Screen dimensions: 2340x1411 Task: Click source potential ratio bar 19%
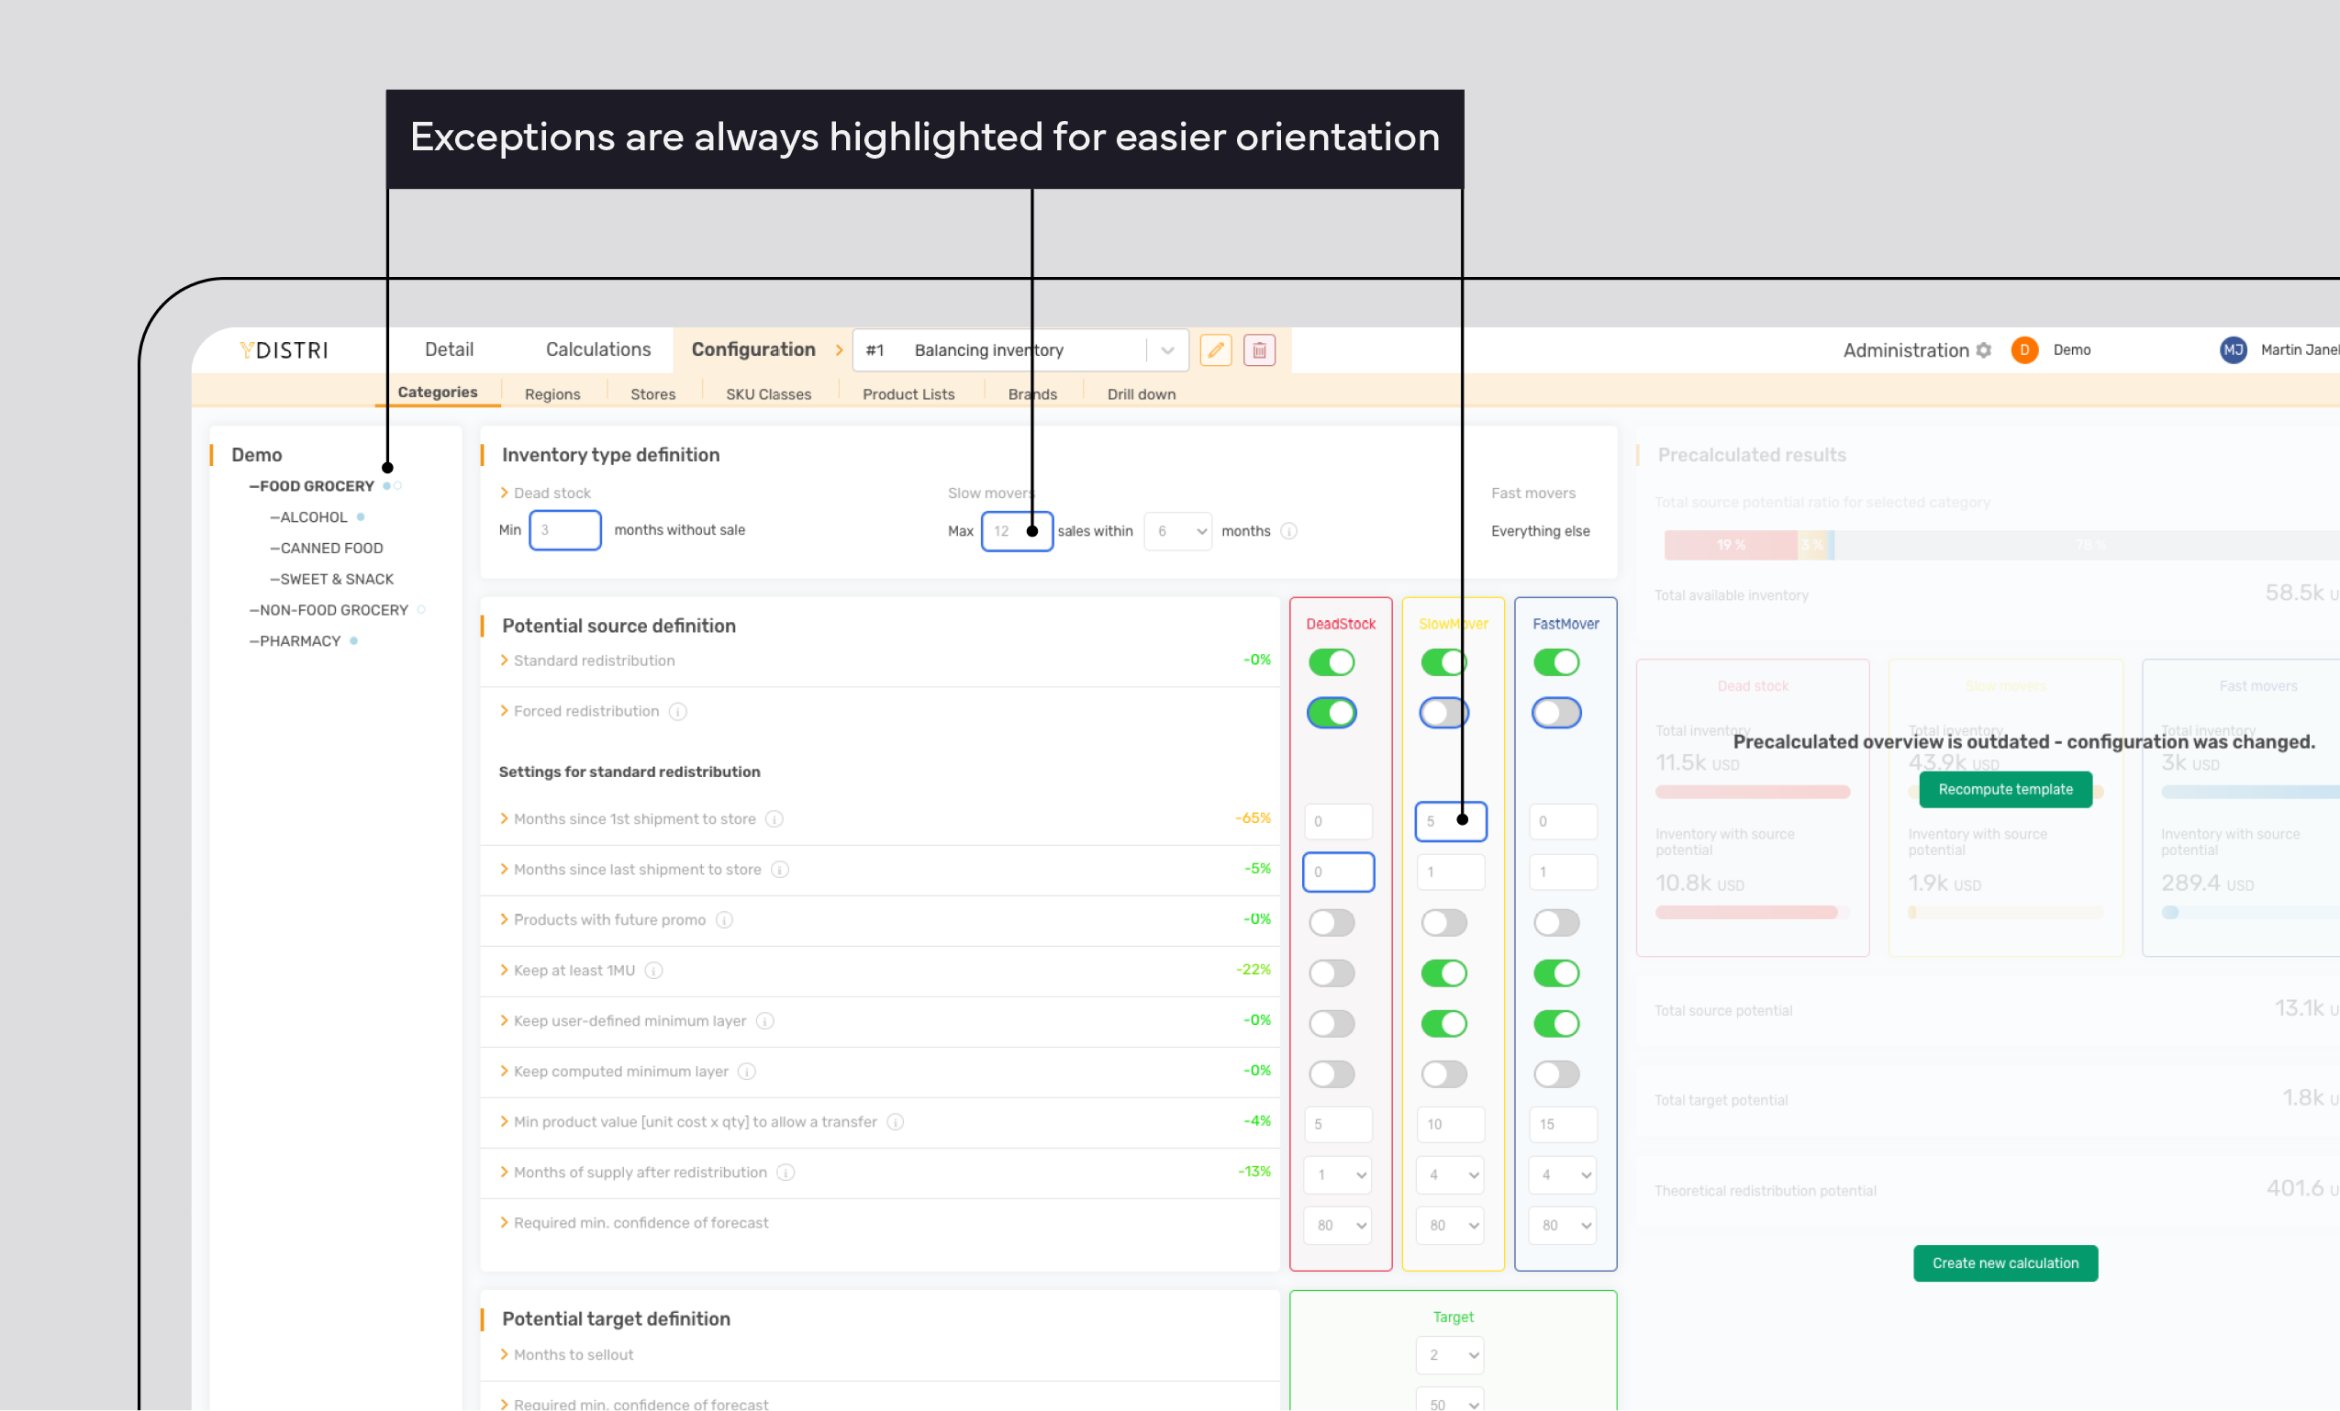tap(1730, 545)
